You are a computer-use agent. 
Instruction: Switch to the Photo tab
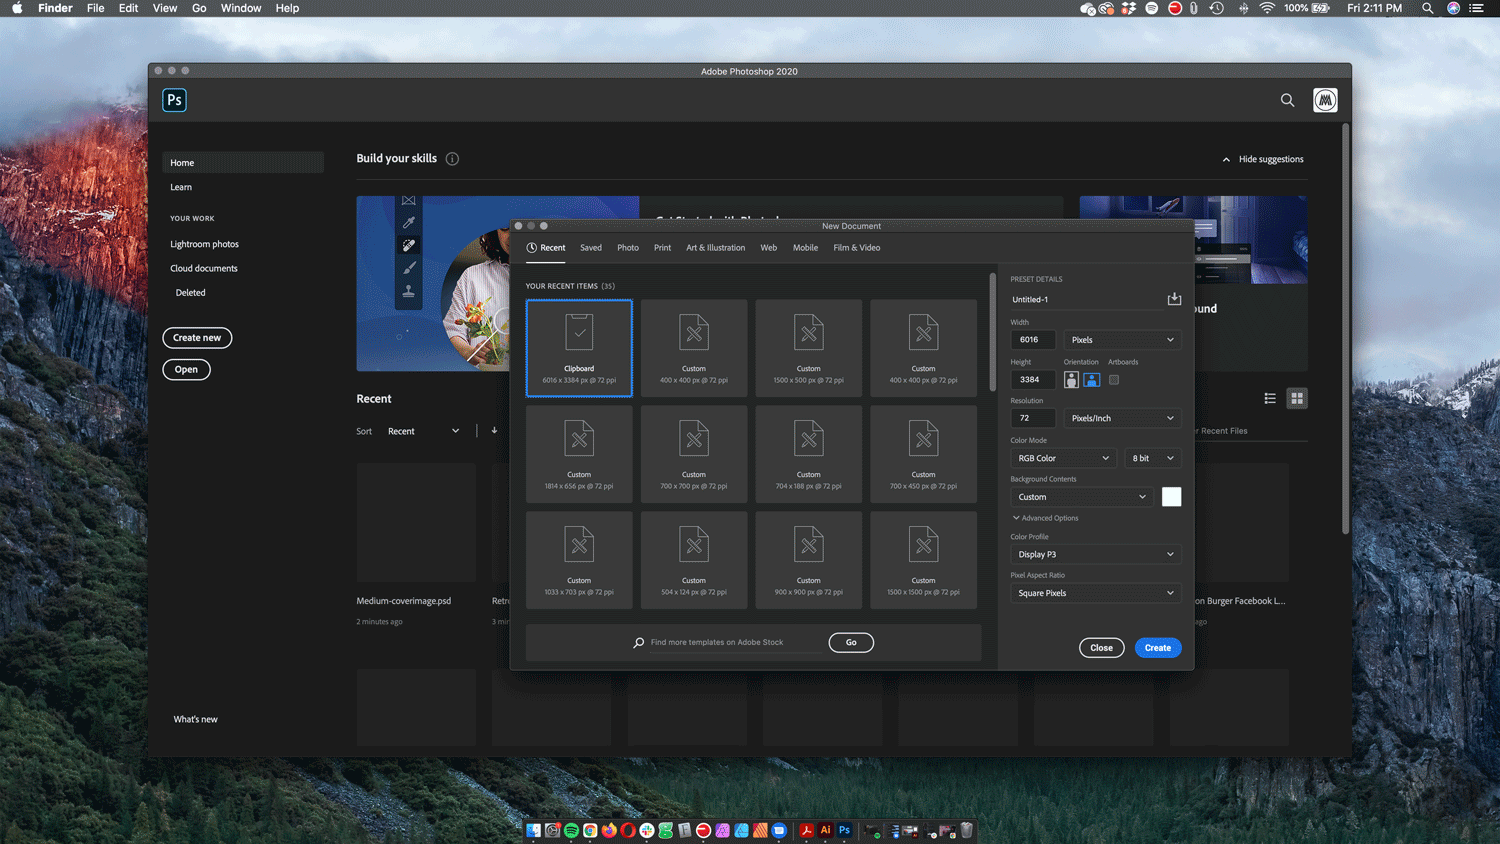(x=628, y=248)
